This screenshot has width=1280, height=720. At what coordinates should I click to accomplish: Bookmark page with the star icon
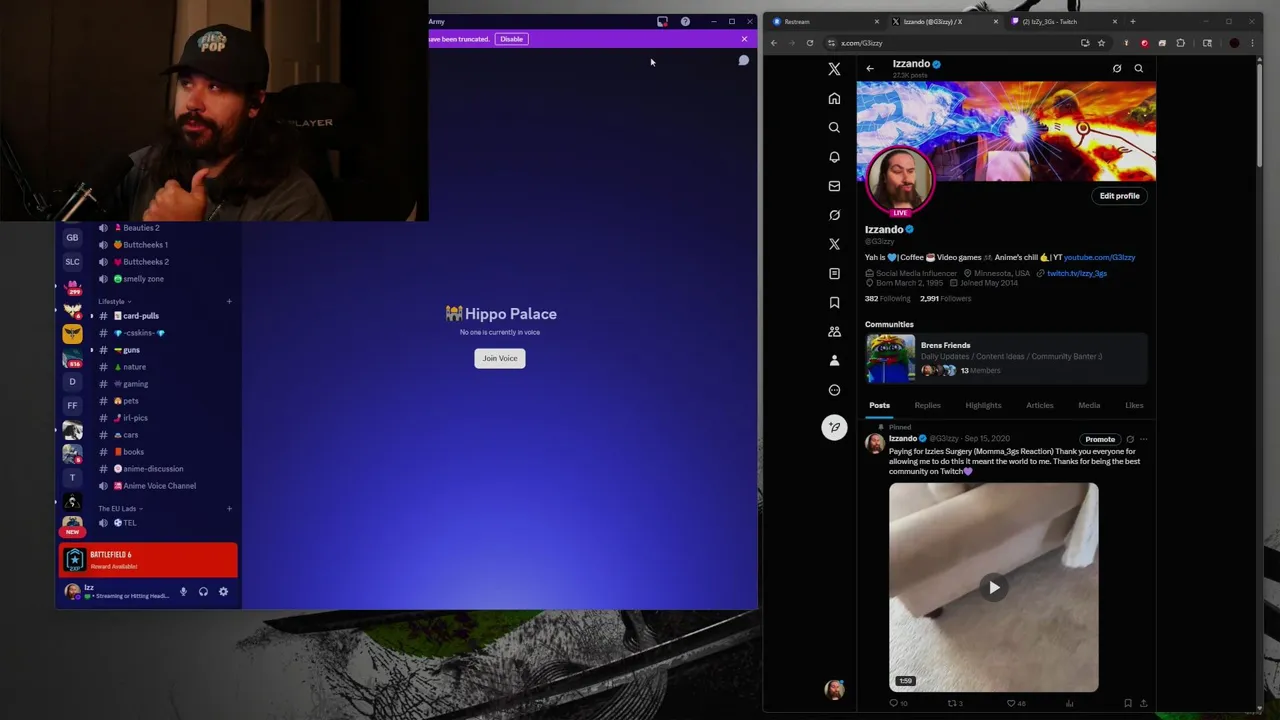[x=1101, y=43]
